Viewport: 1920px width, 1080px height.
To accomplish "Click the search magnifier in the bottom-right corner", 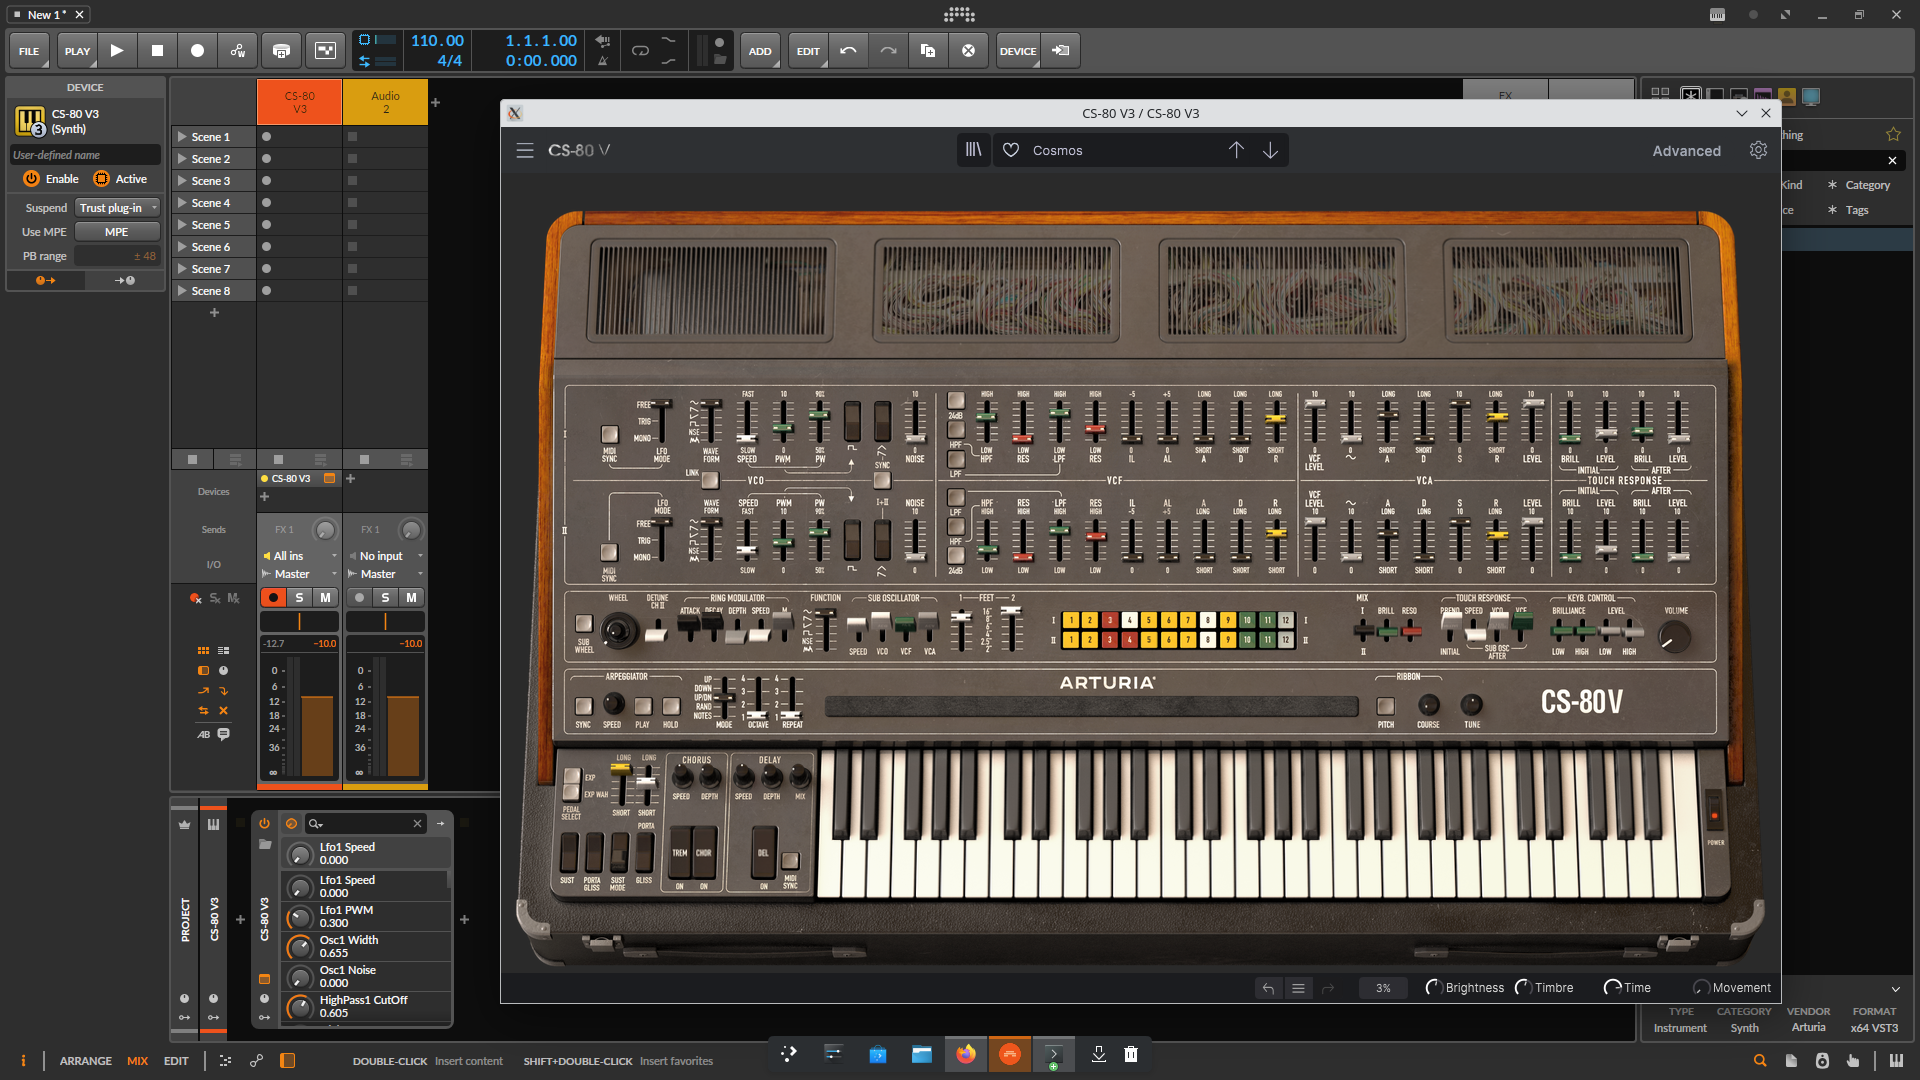I will tap(1759, 1061).
